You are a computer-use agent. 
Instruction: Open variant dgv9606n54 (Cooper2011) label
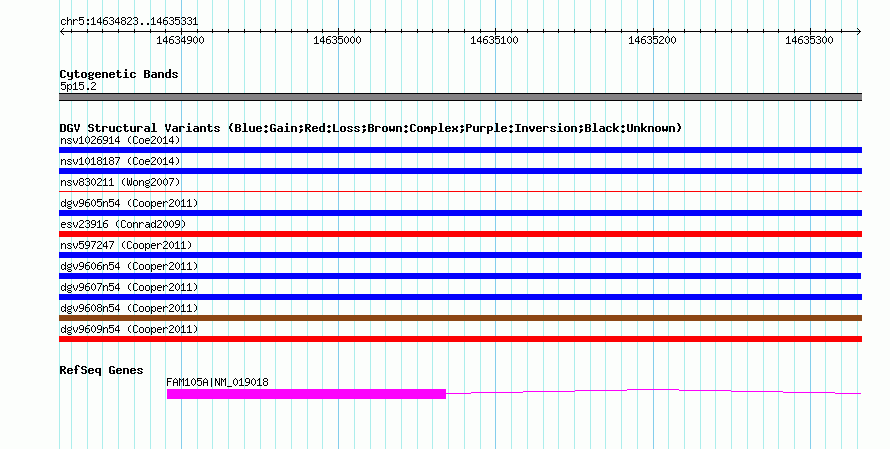point(129,266)
